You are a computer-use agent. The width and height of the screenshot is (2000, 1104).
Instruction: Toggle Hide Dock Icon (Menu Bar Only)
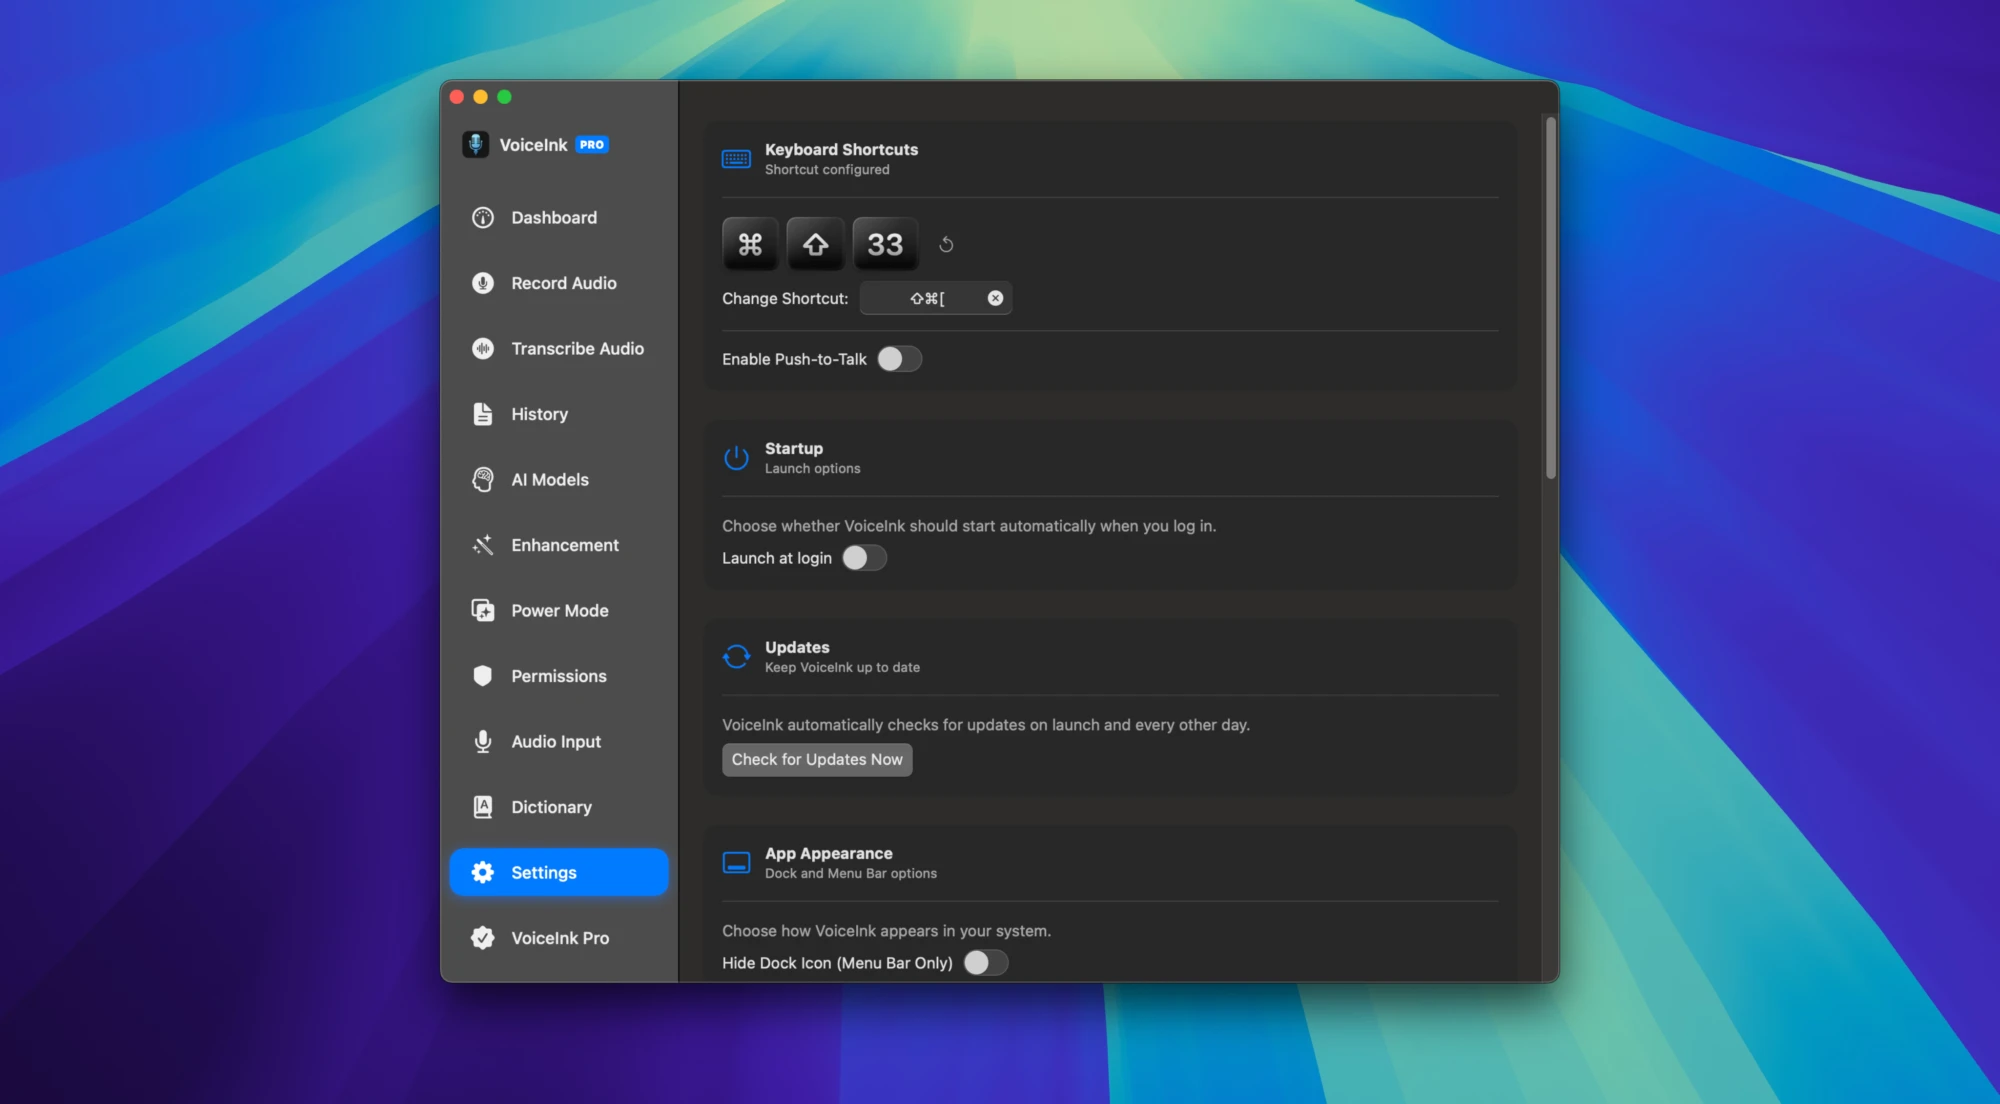point(985,963)
